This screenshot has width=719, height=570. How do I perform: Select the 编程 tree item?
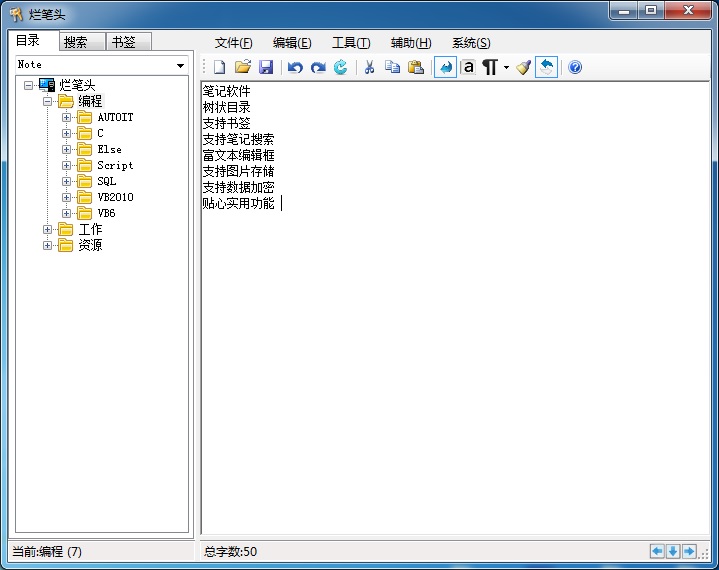90,101
